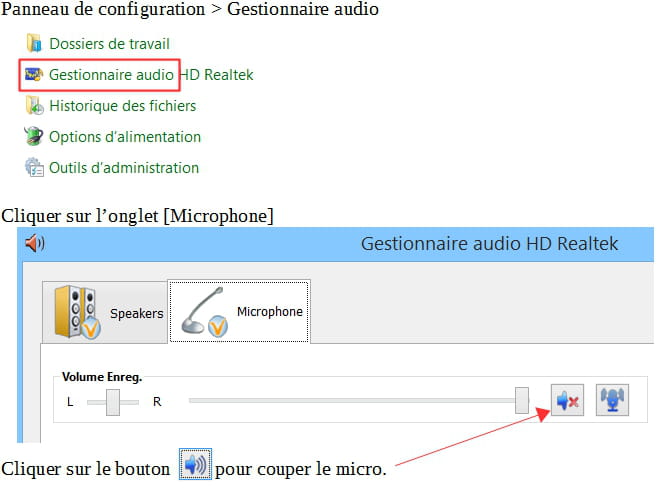Click the speaker icon in the title bar
Screen dimensions: 658x489
(x=35, y=243)
